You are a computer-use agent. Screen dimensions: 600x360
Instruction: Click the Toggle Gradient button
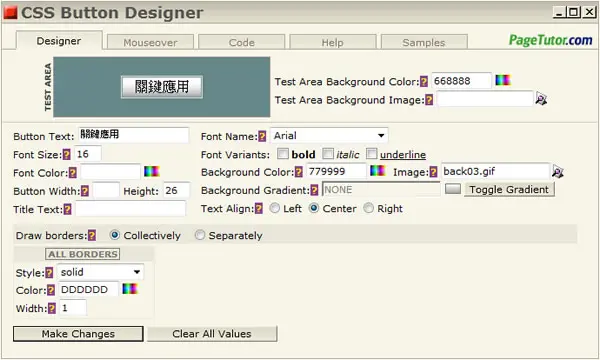tap(509, 189)
